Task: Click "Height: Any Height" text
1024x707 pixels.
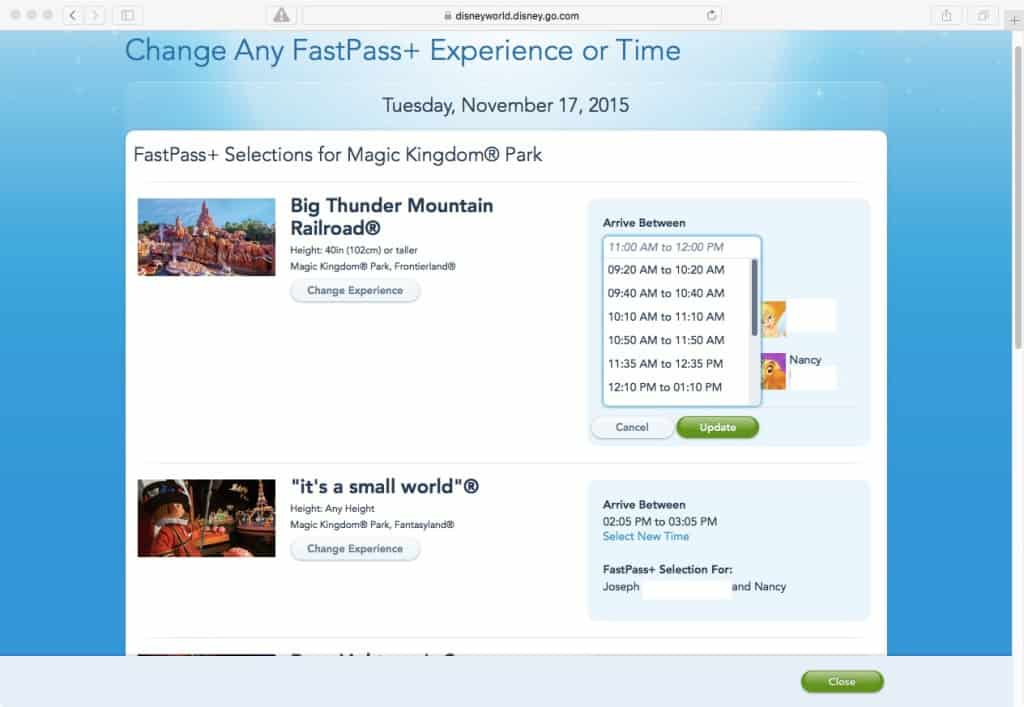Action: 332,509
